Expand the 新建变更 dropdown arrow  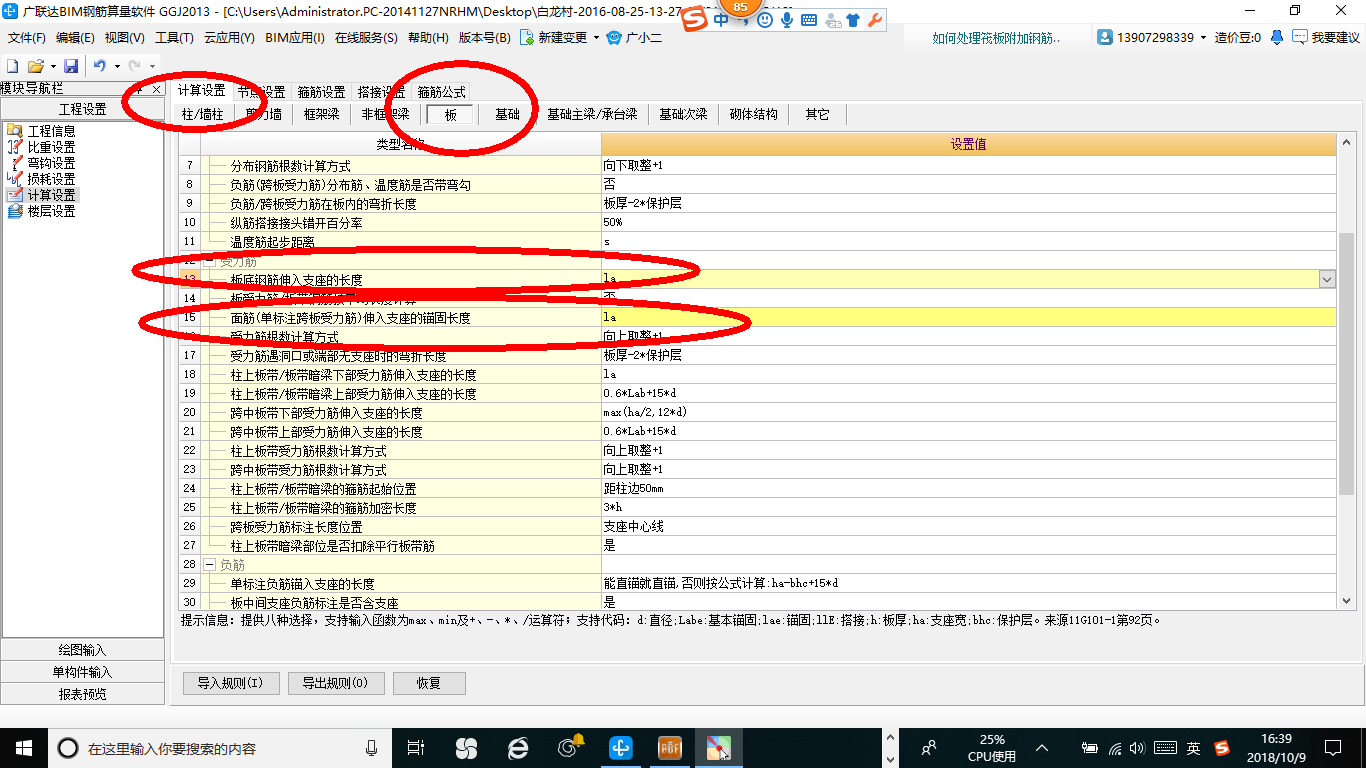click(597, 38)
